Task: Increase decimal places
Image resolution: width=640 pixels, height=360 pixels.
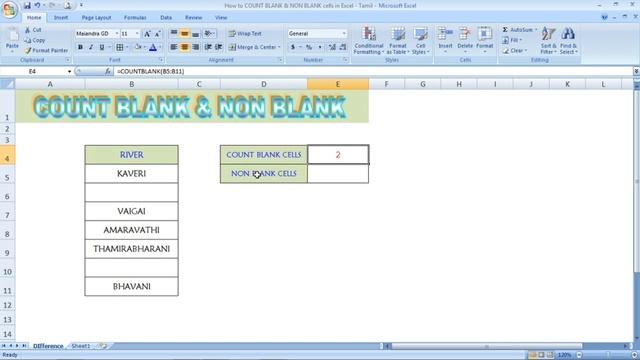Action: pos(332,47)
